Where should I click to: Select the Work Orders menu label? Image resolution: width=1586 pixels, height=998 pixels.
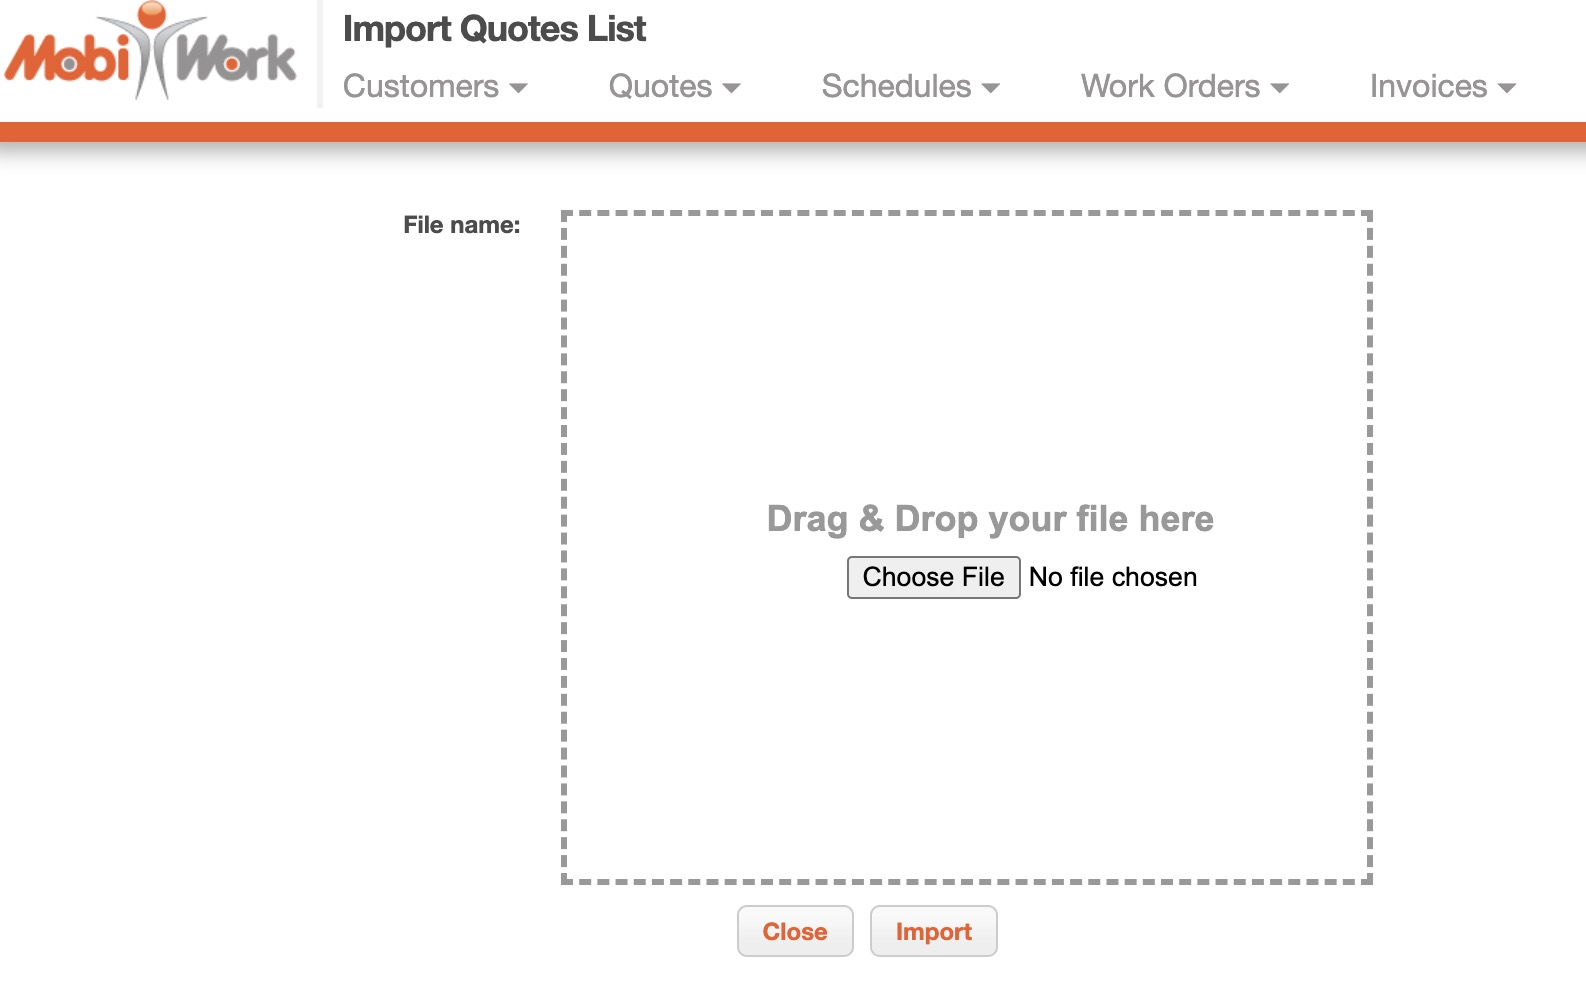click(x=1170, y=87)
